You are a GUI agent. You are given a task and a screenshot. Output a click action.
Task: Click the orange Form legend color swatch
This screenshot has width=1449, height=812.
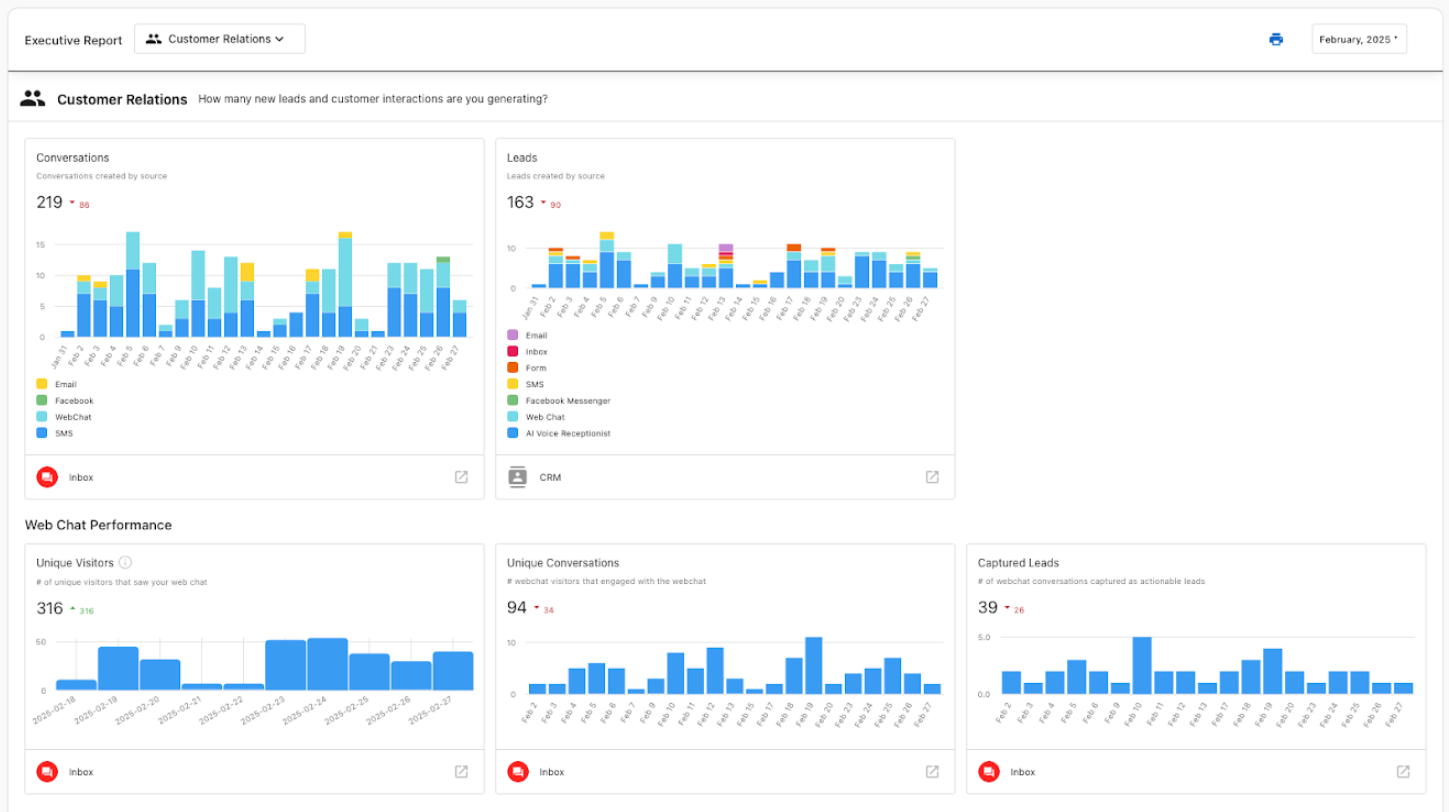click(513, 368)
